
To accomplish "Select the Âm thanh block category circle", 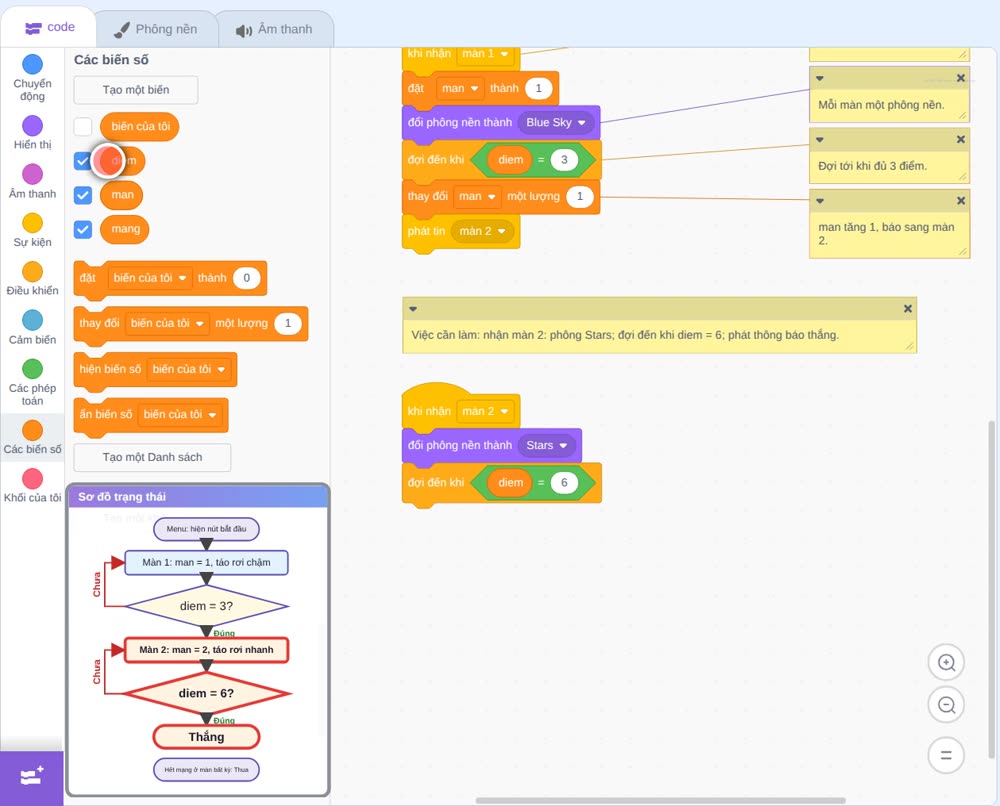I will coord(33,173).
